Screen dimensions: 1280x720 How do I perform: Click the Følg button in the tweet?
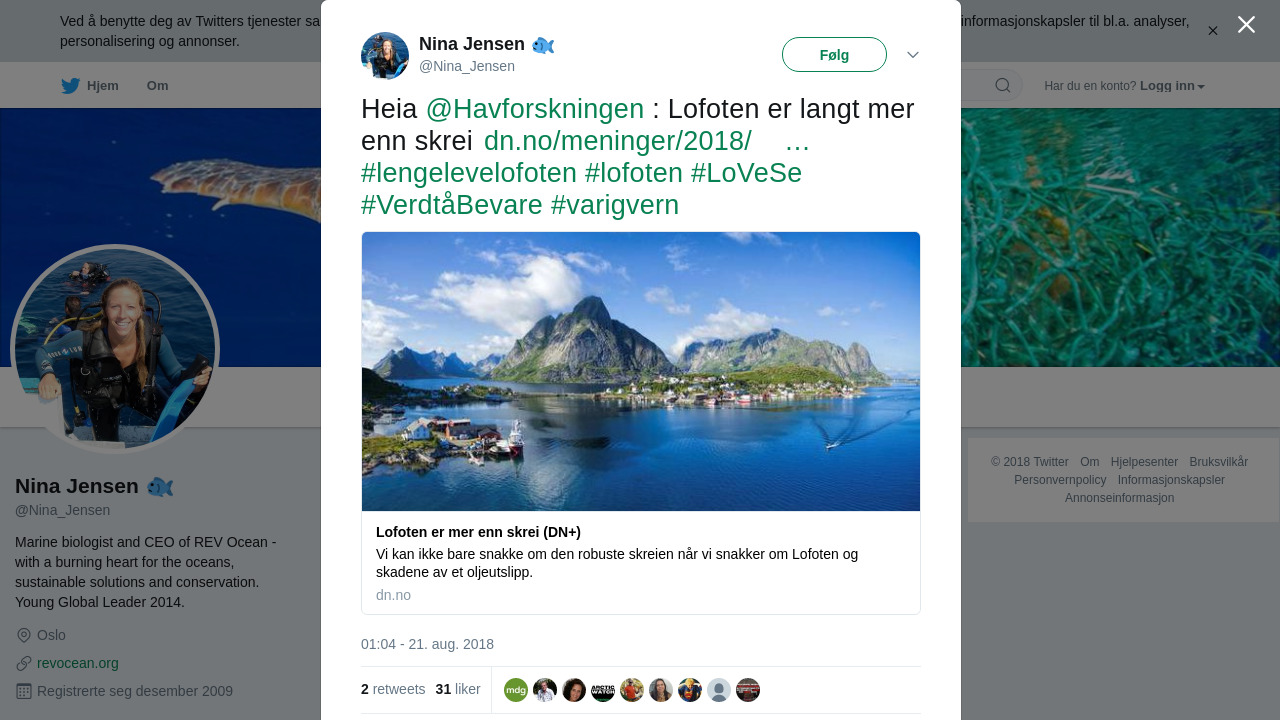(x=834, y=55)
